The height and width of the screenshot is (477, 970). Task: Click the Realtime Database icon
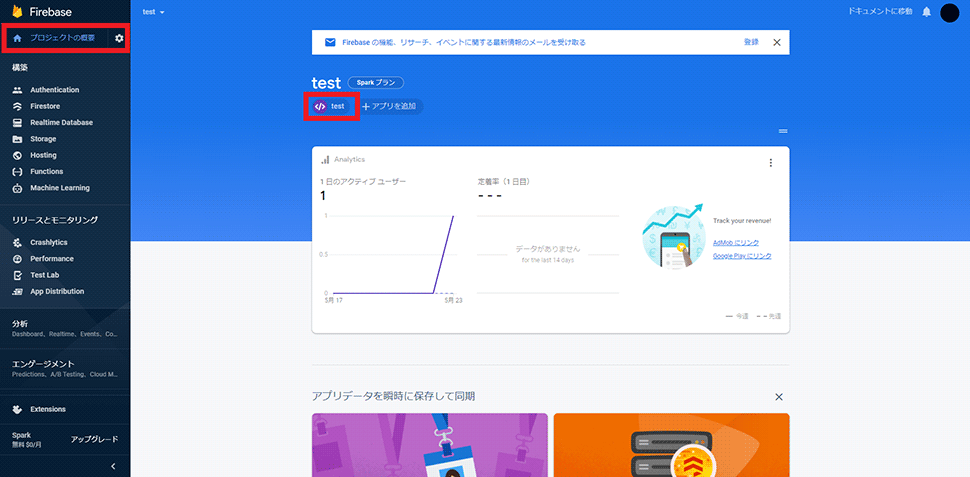pyautogui.click(x=17, y=122)
